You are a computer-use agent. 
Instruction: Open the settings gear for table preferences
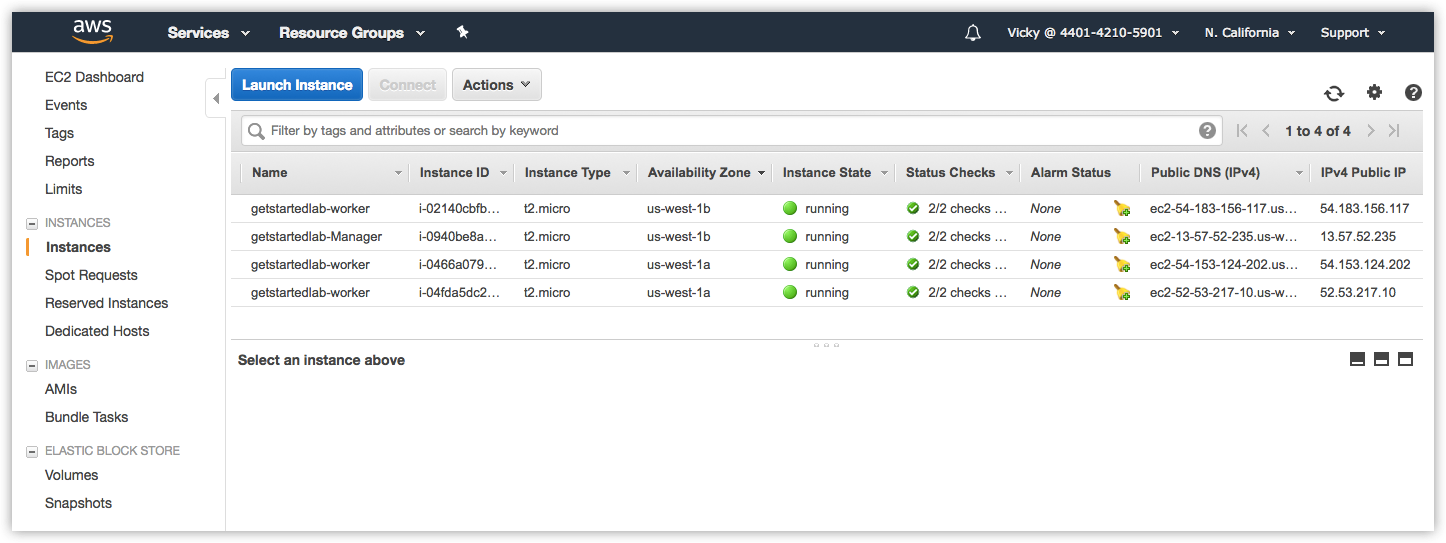click(x=1374, y=92)
